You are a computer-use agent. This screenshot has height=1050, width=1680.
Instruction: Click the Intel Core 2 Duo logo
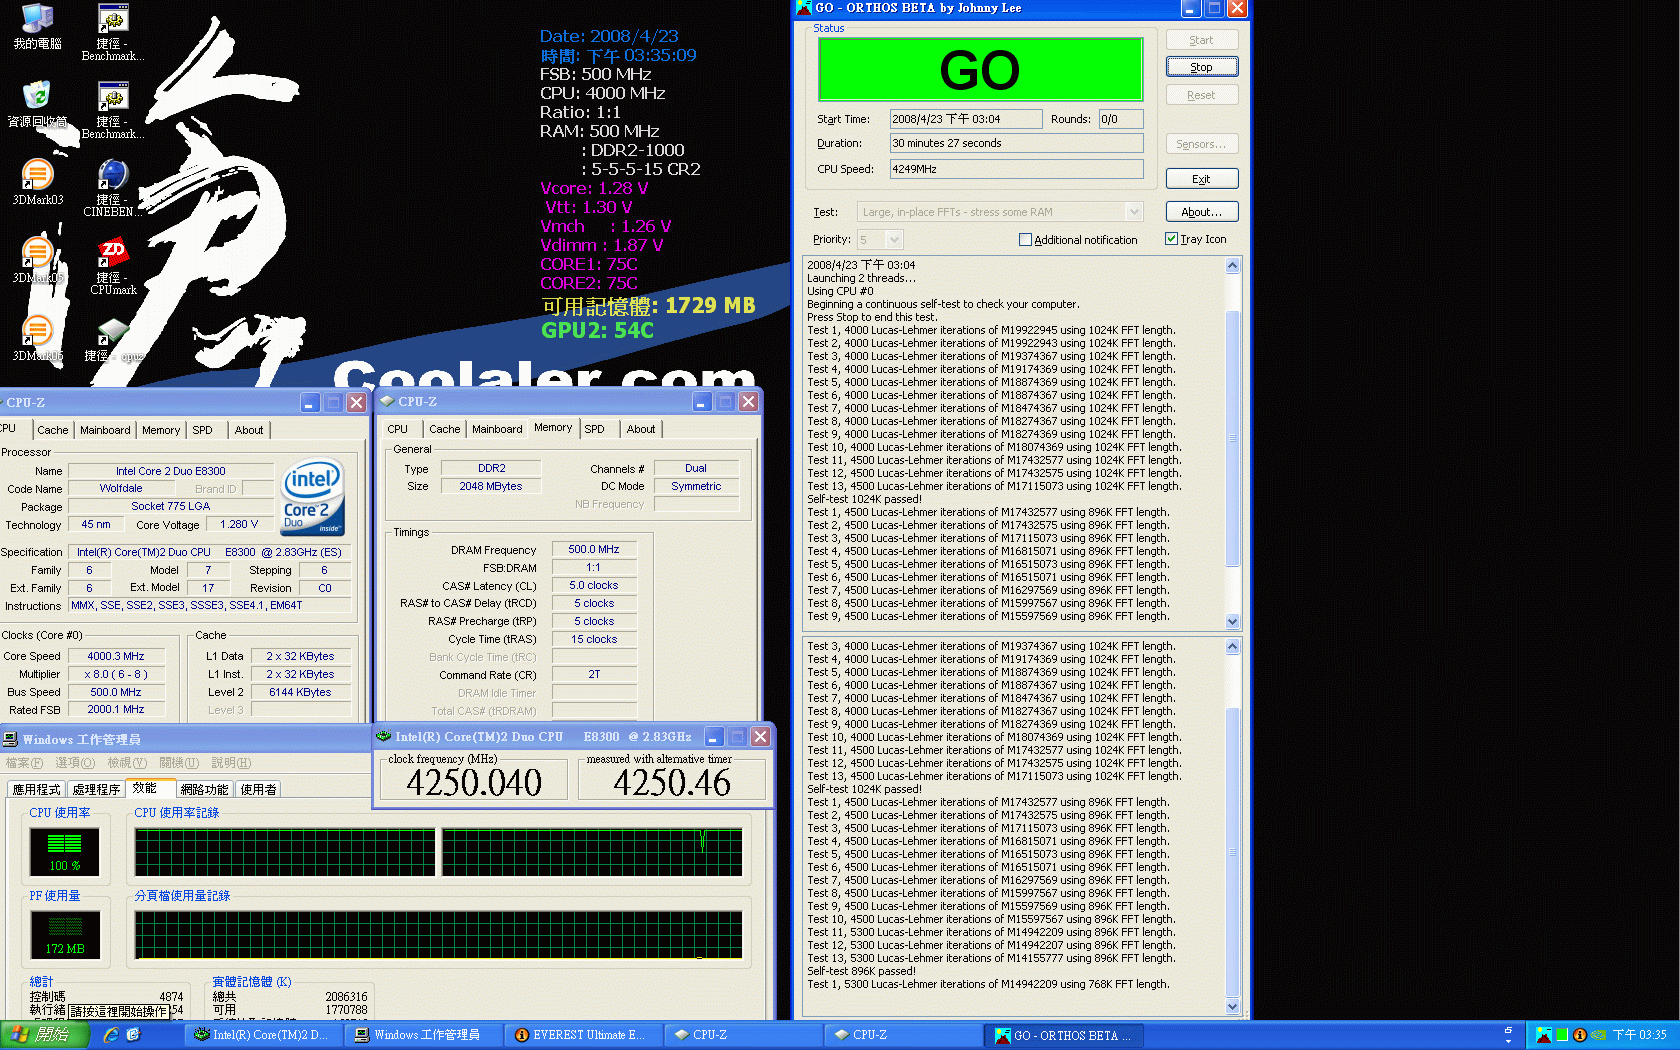coord(313,496)
